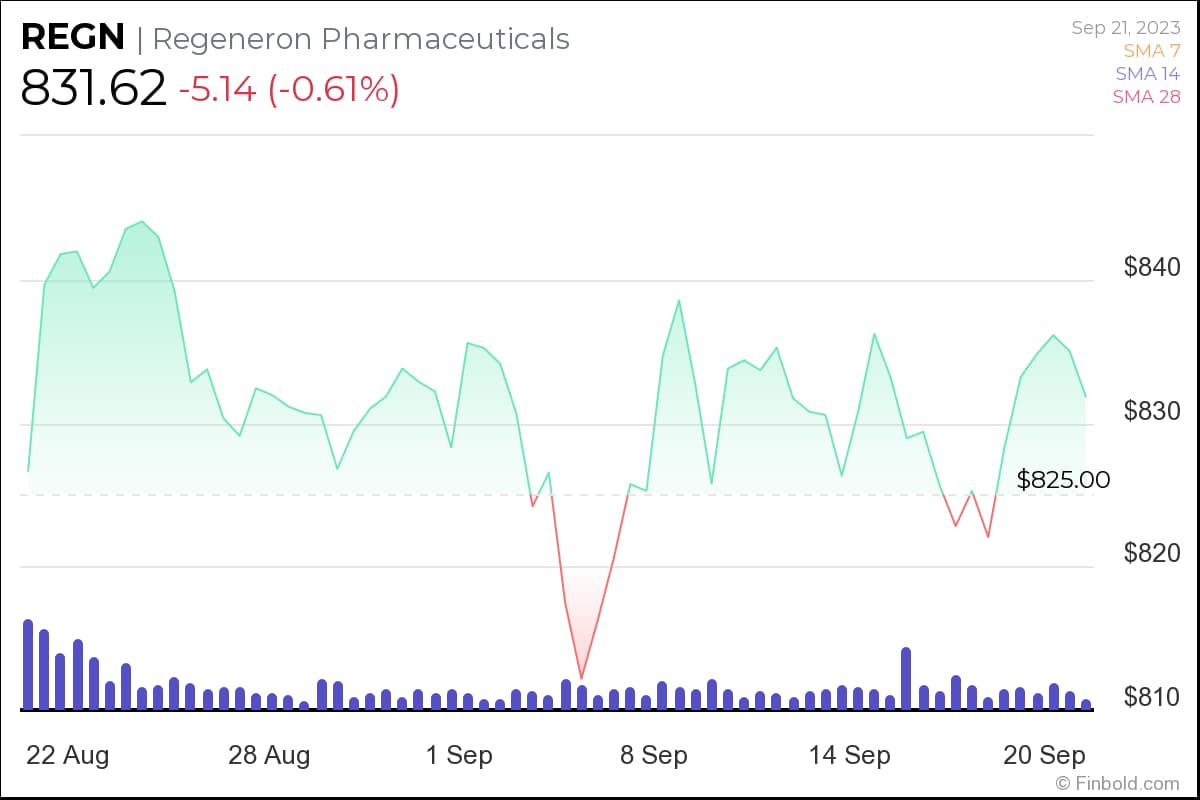Click the REGN ticker symbol

tap(73, 37)
